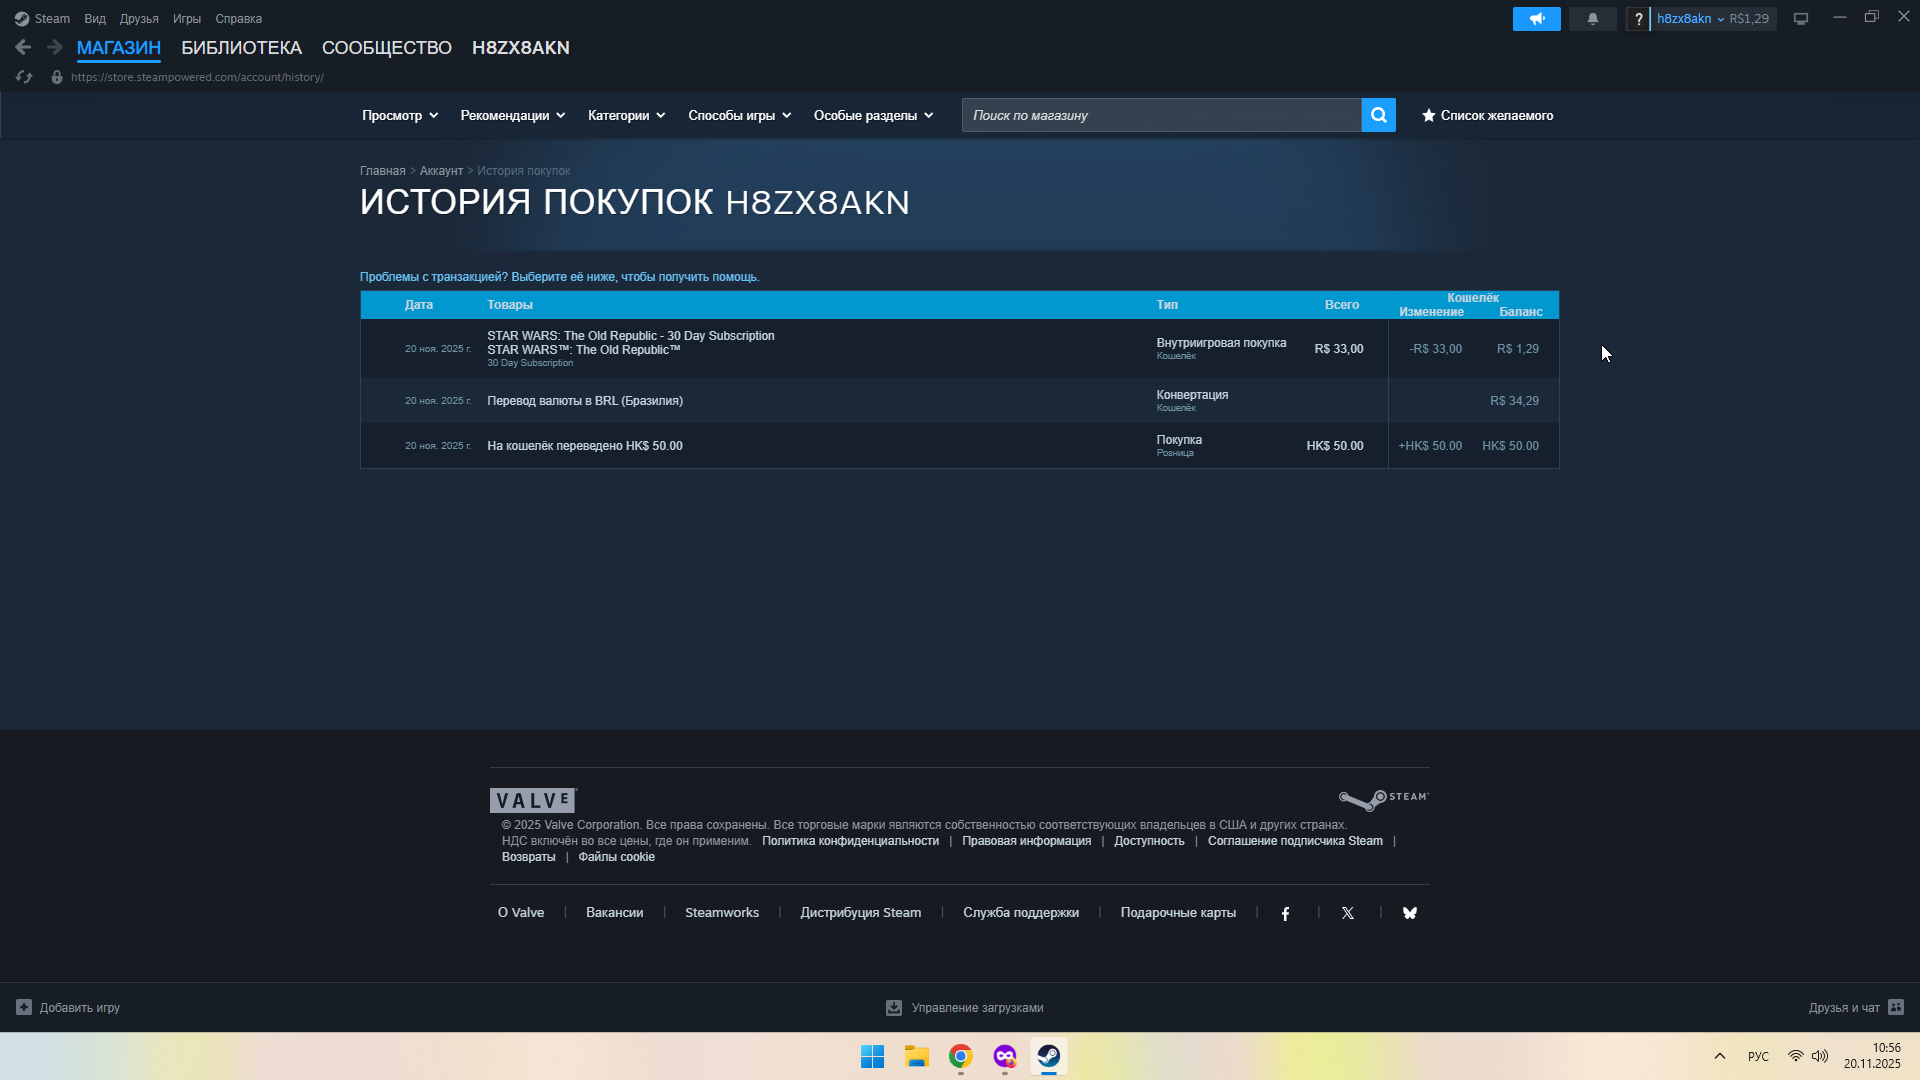Expand the Категории dropdown menu

(626, 115)
